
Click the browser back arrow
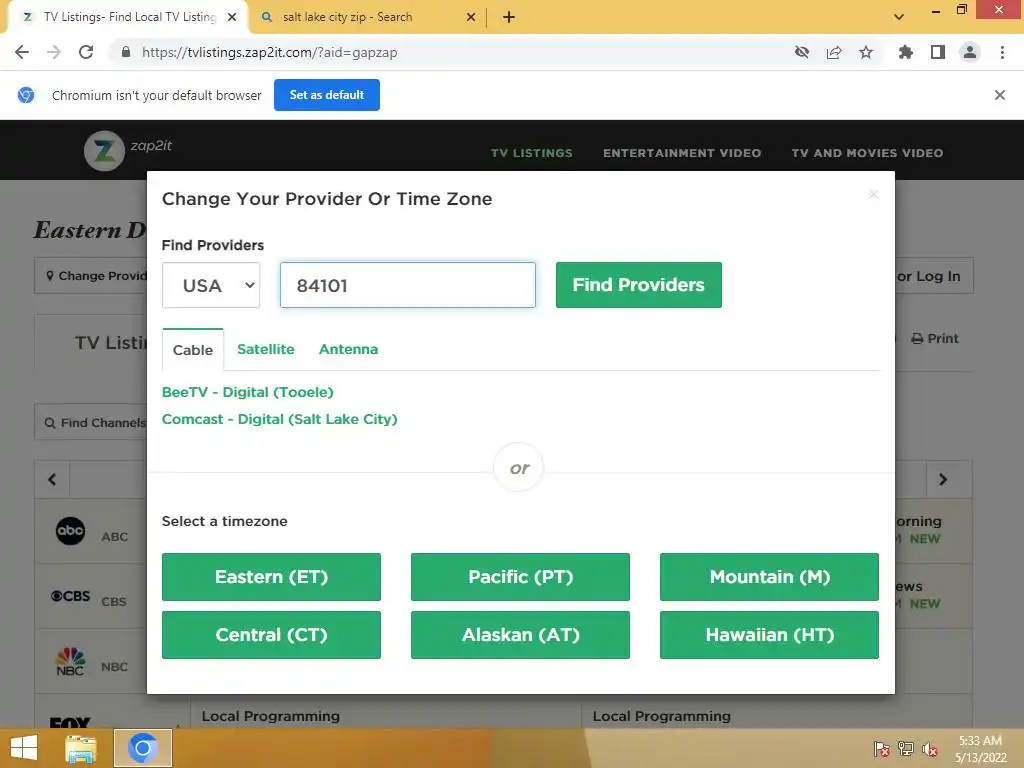22,52
